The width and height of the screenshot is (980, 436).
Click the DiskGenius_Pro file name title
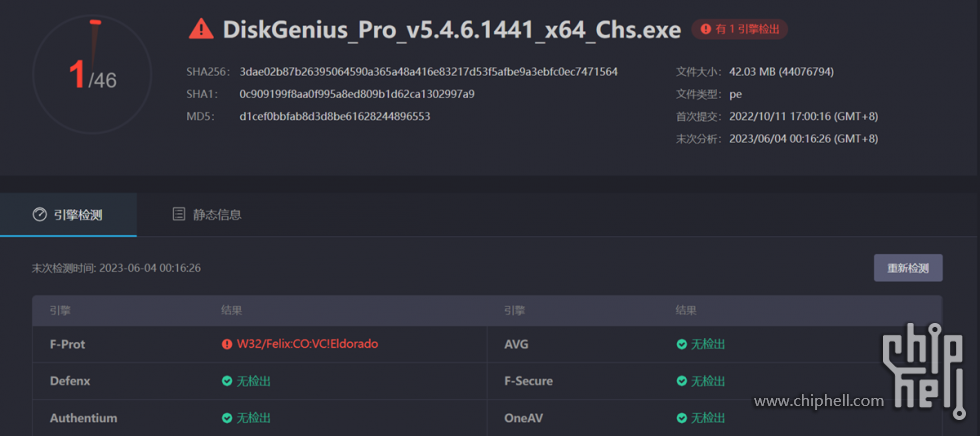tap(452, 29)
